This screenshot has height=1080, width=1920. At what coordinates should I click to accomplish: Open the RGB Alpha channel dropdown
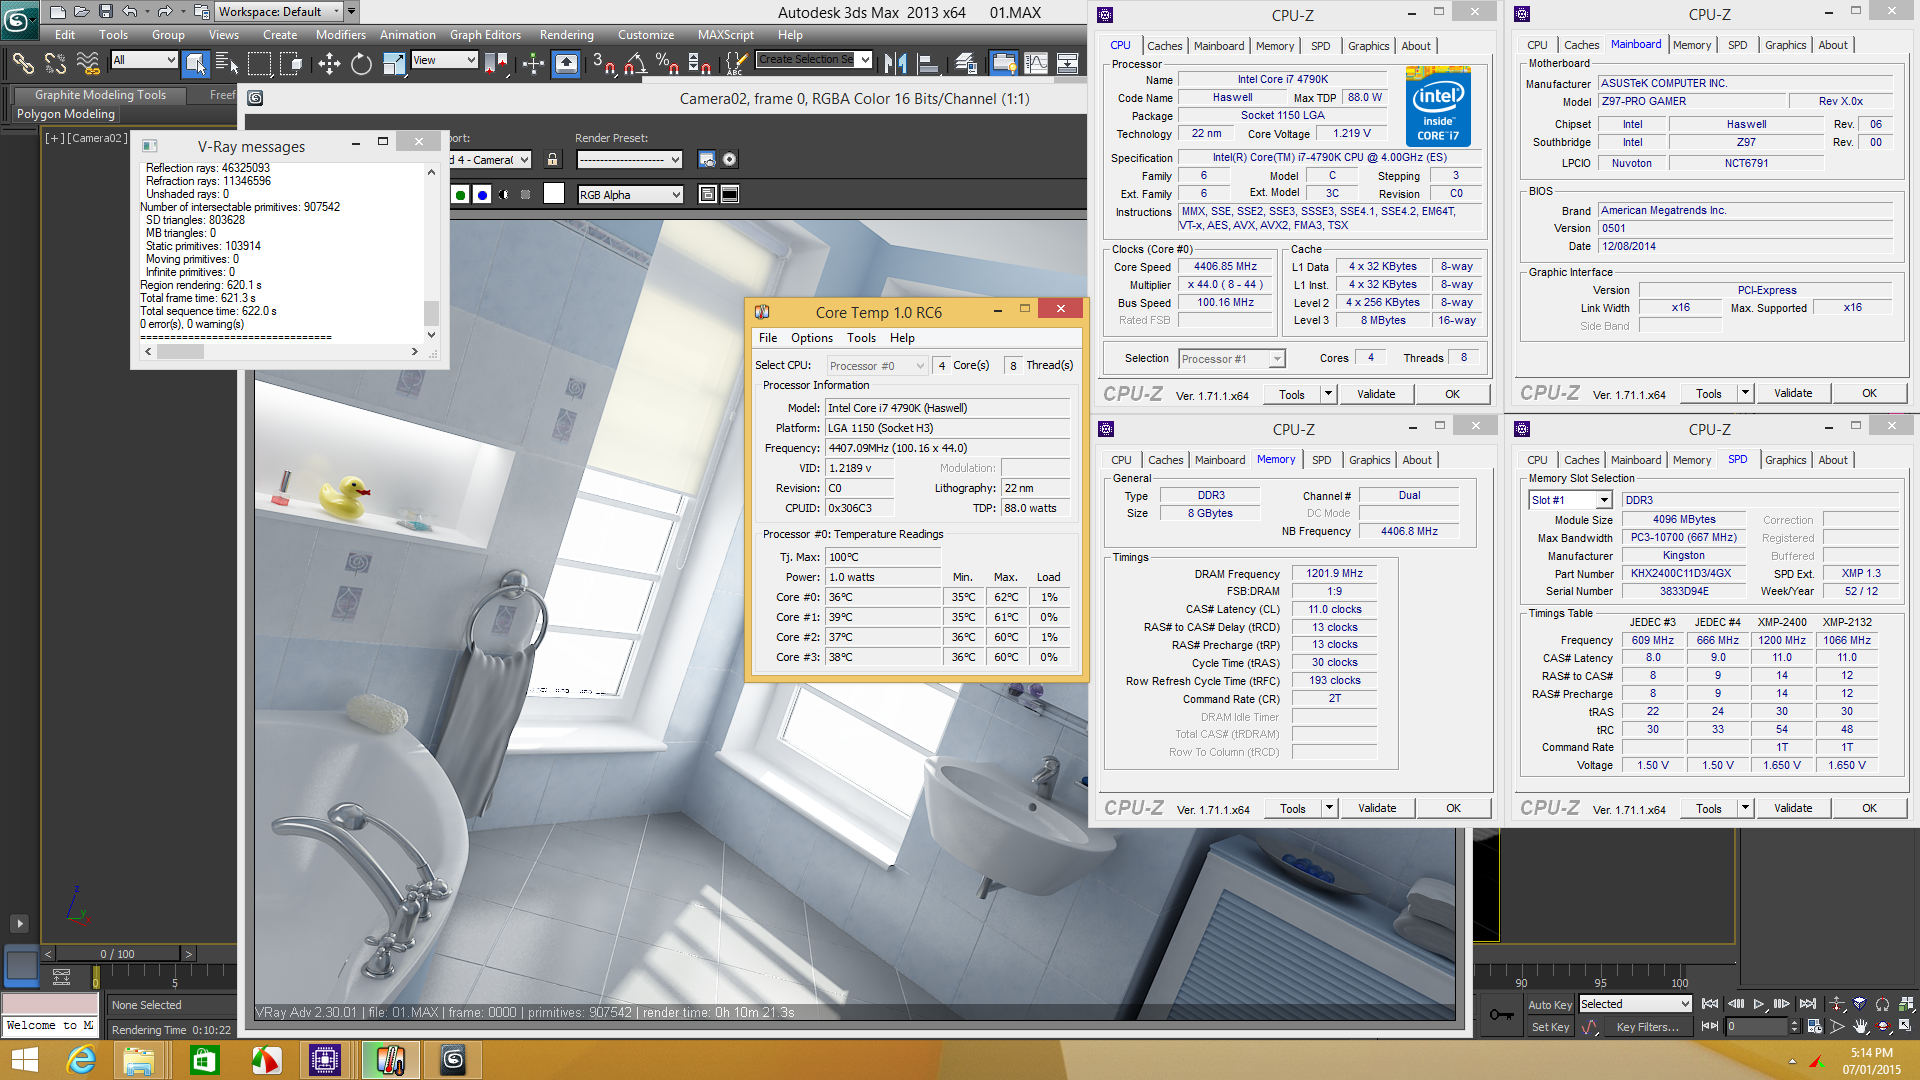pos(630,195)
